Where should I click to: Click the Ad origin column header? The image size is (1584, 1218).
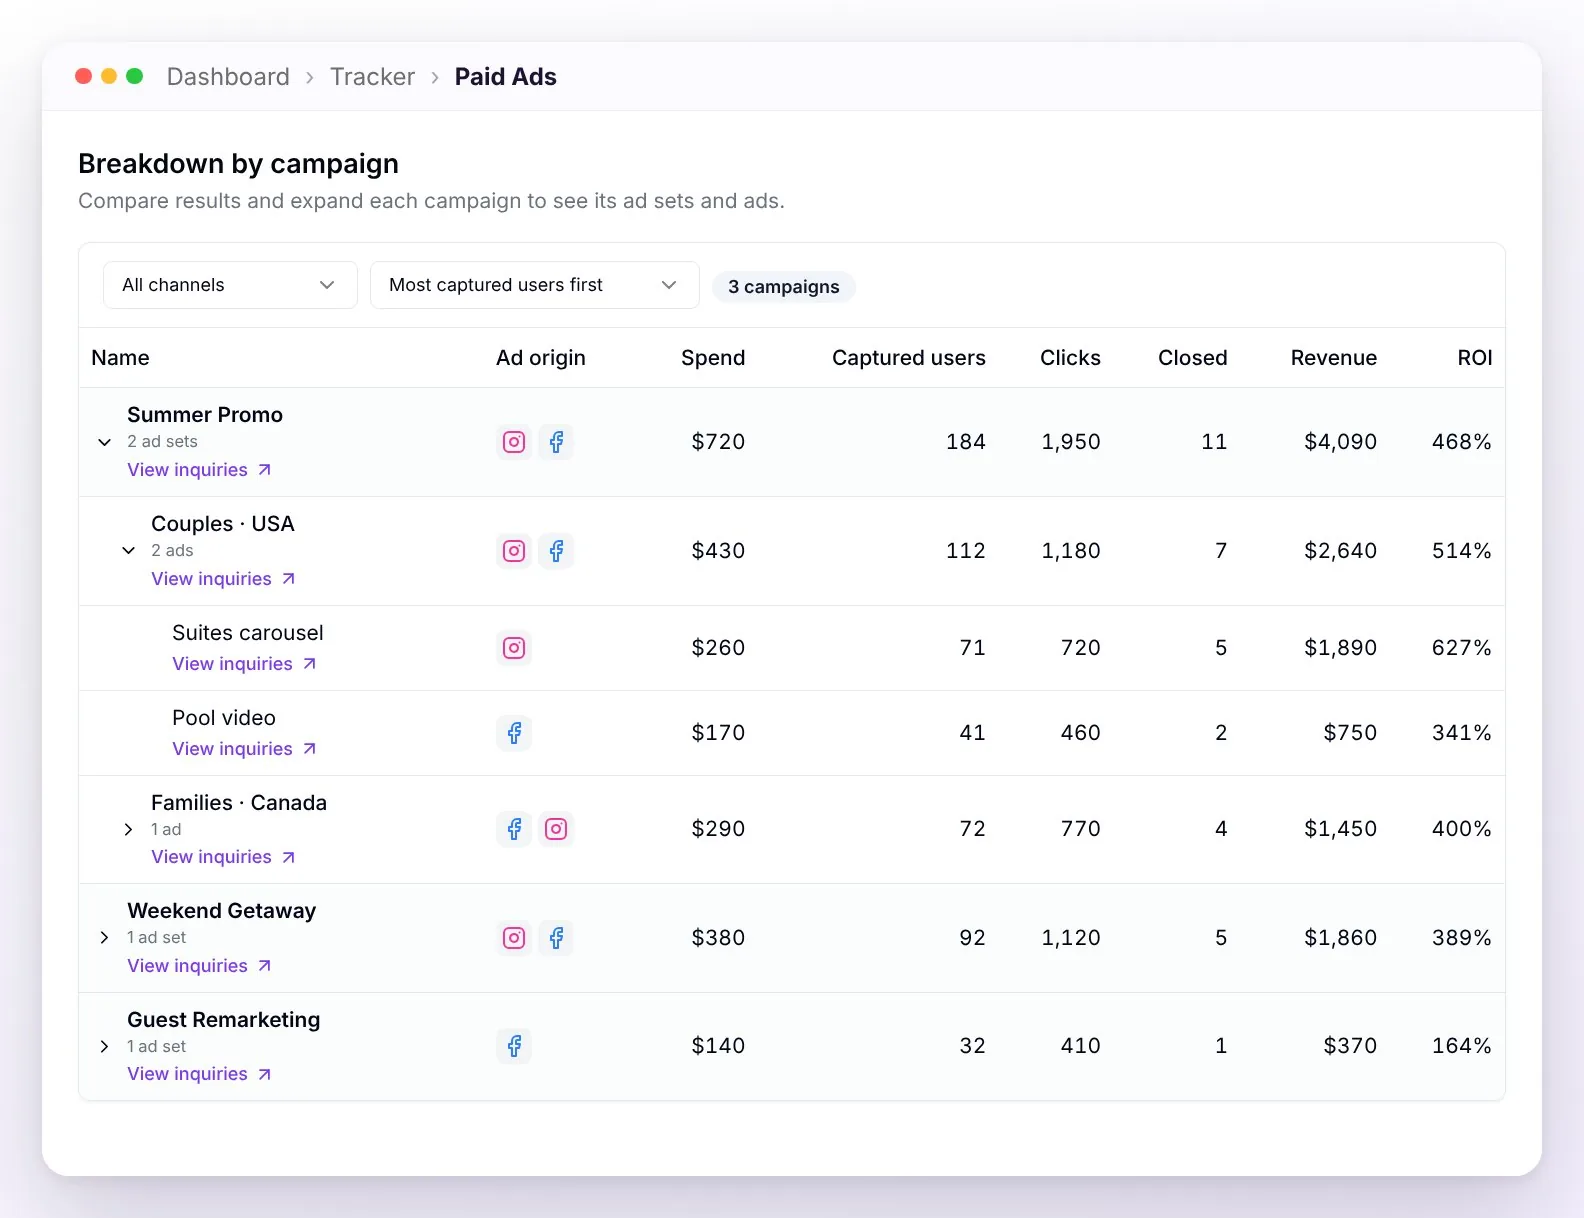tap(541, 358)
